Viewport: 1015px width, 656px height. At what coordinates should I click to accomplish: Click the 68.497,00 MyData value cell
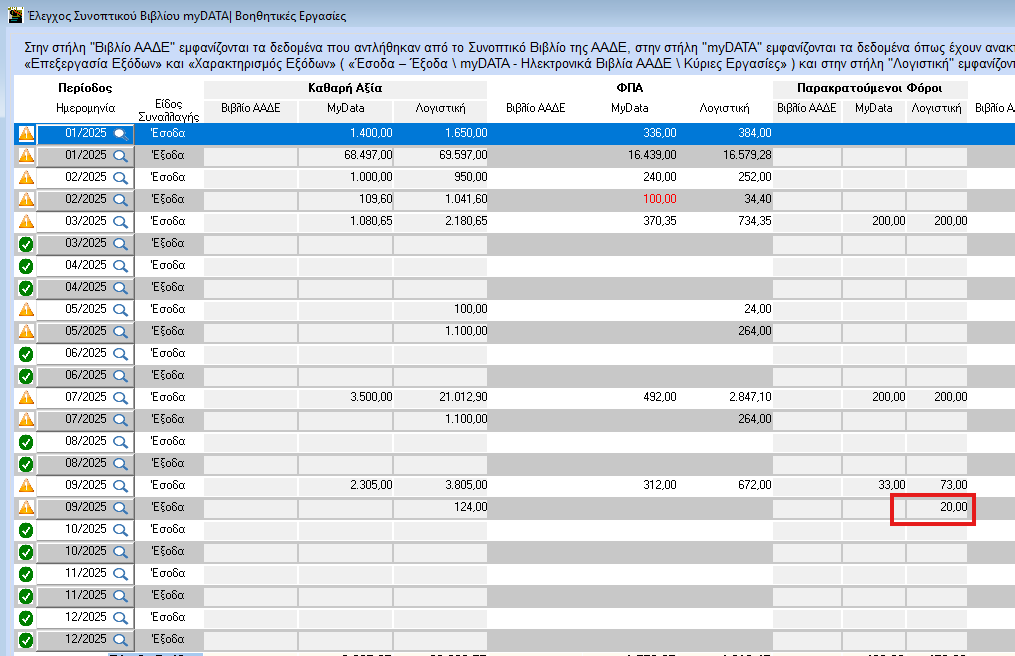pos(345,155)
